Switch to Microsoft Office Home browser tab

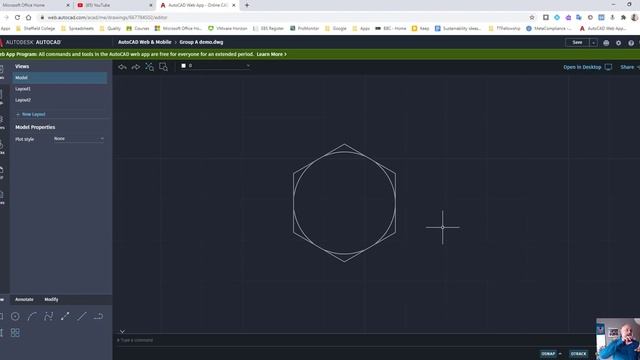pyautogui.click(x=35, y=5)
